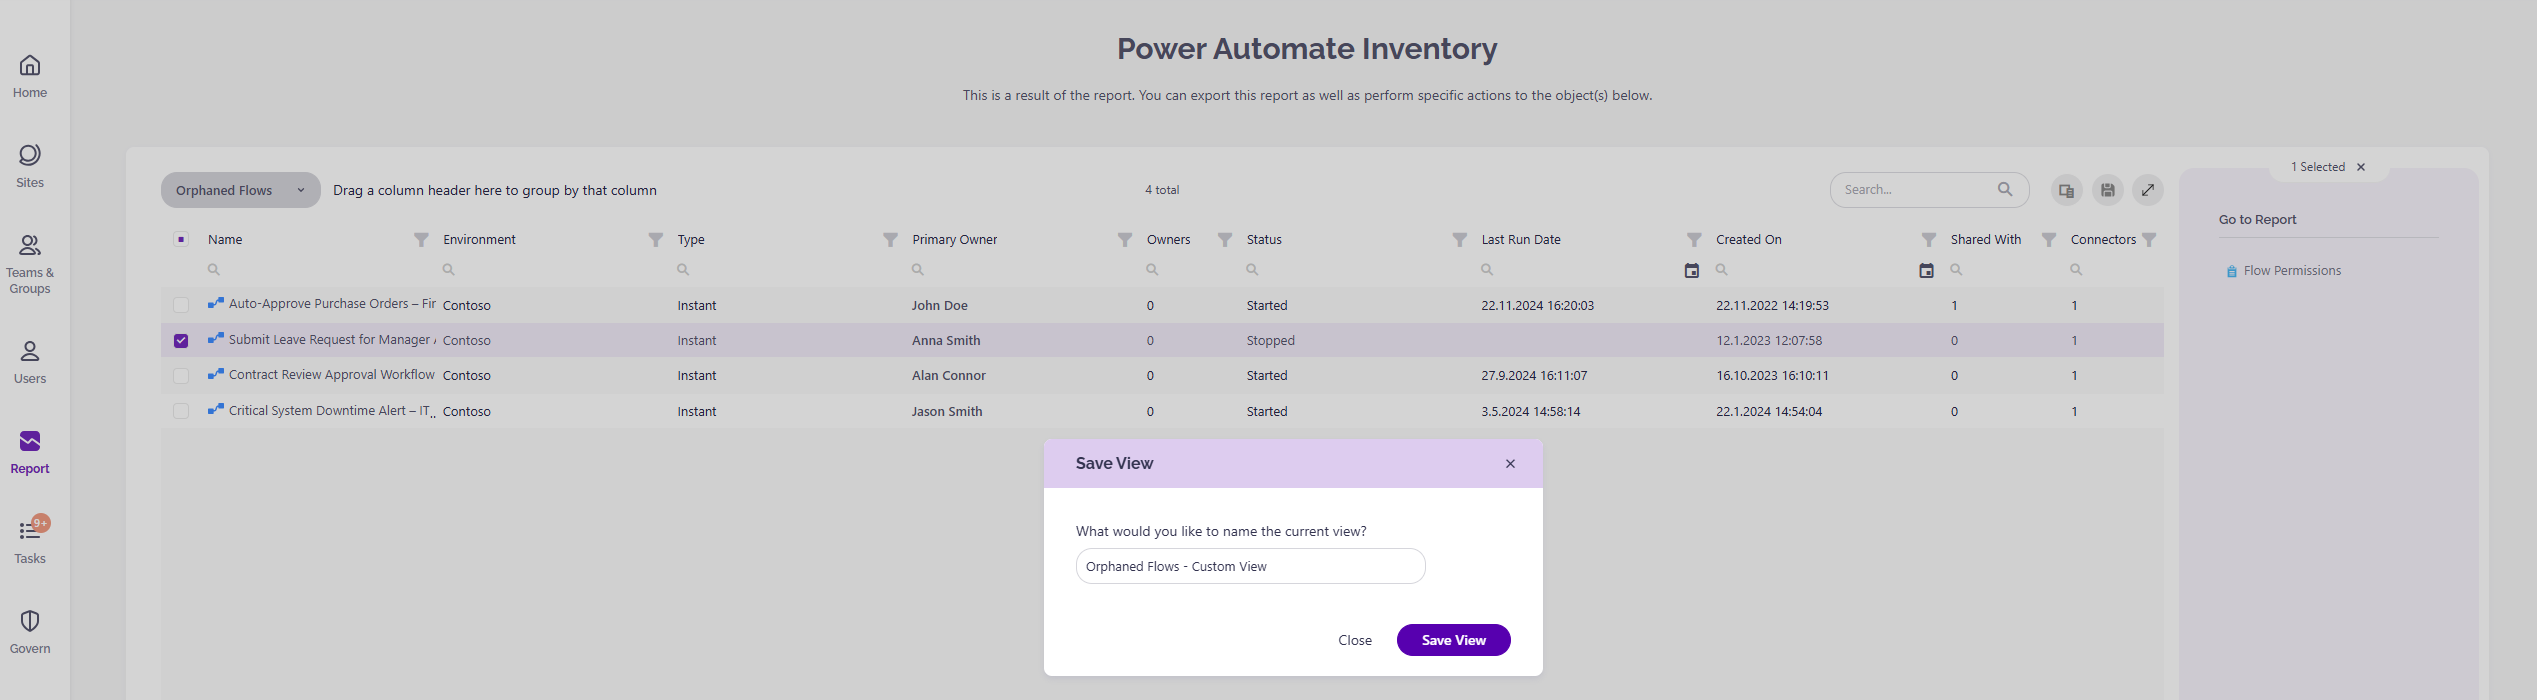Open Tasks with 9+ badge
The image size is (2537, 700).
coord(30,541)
